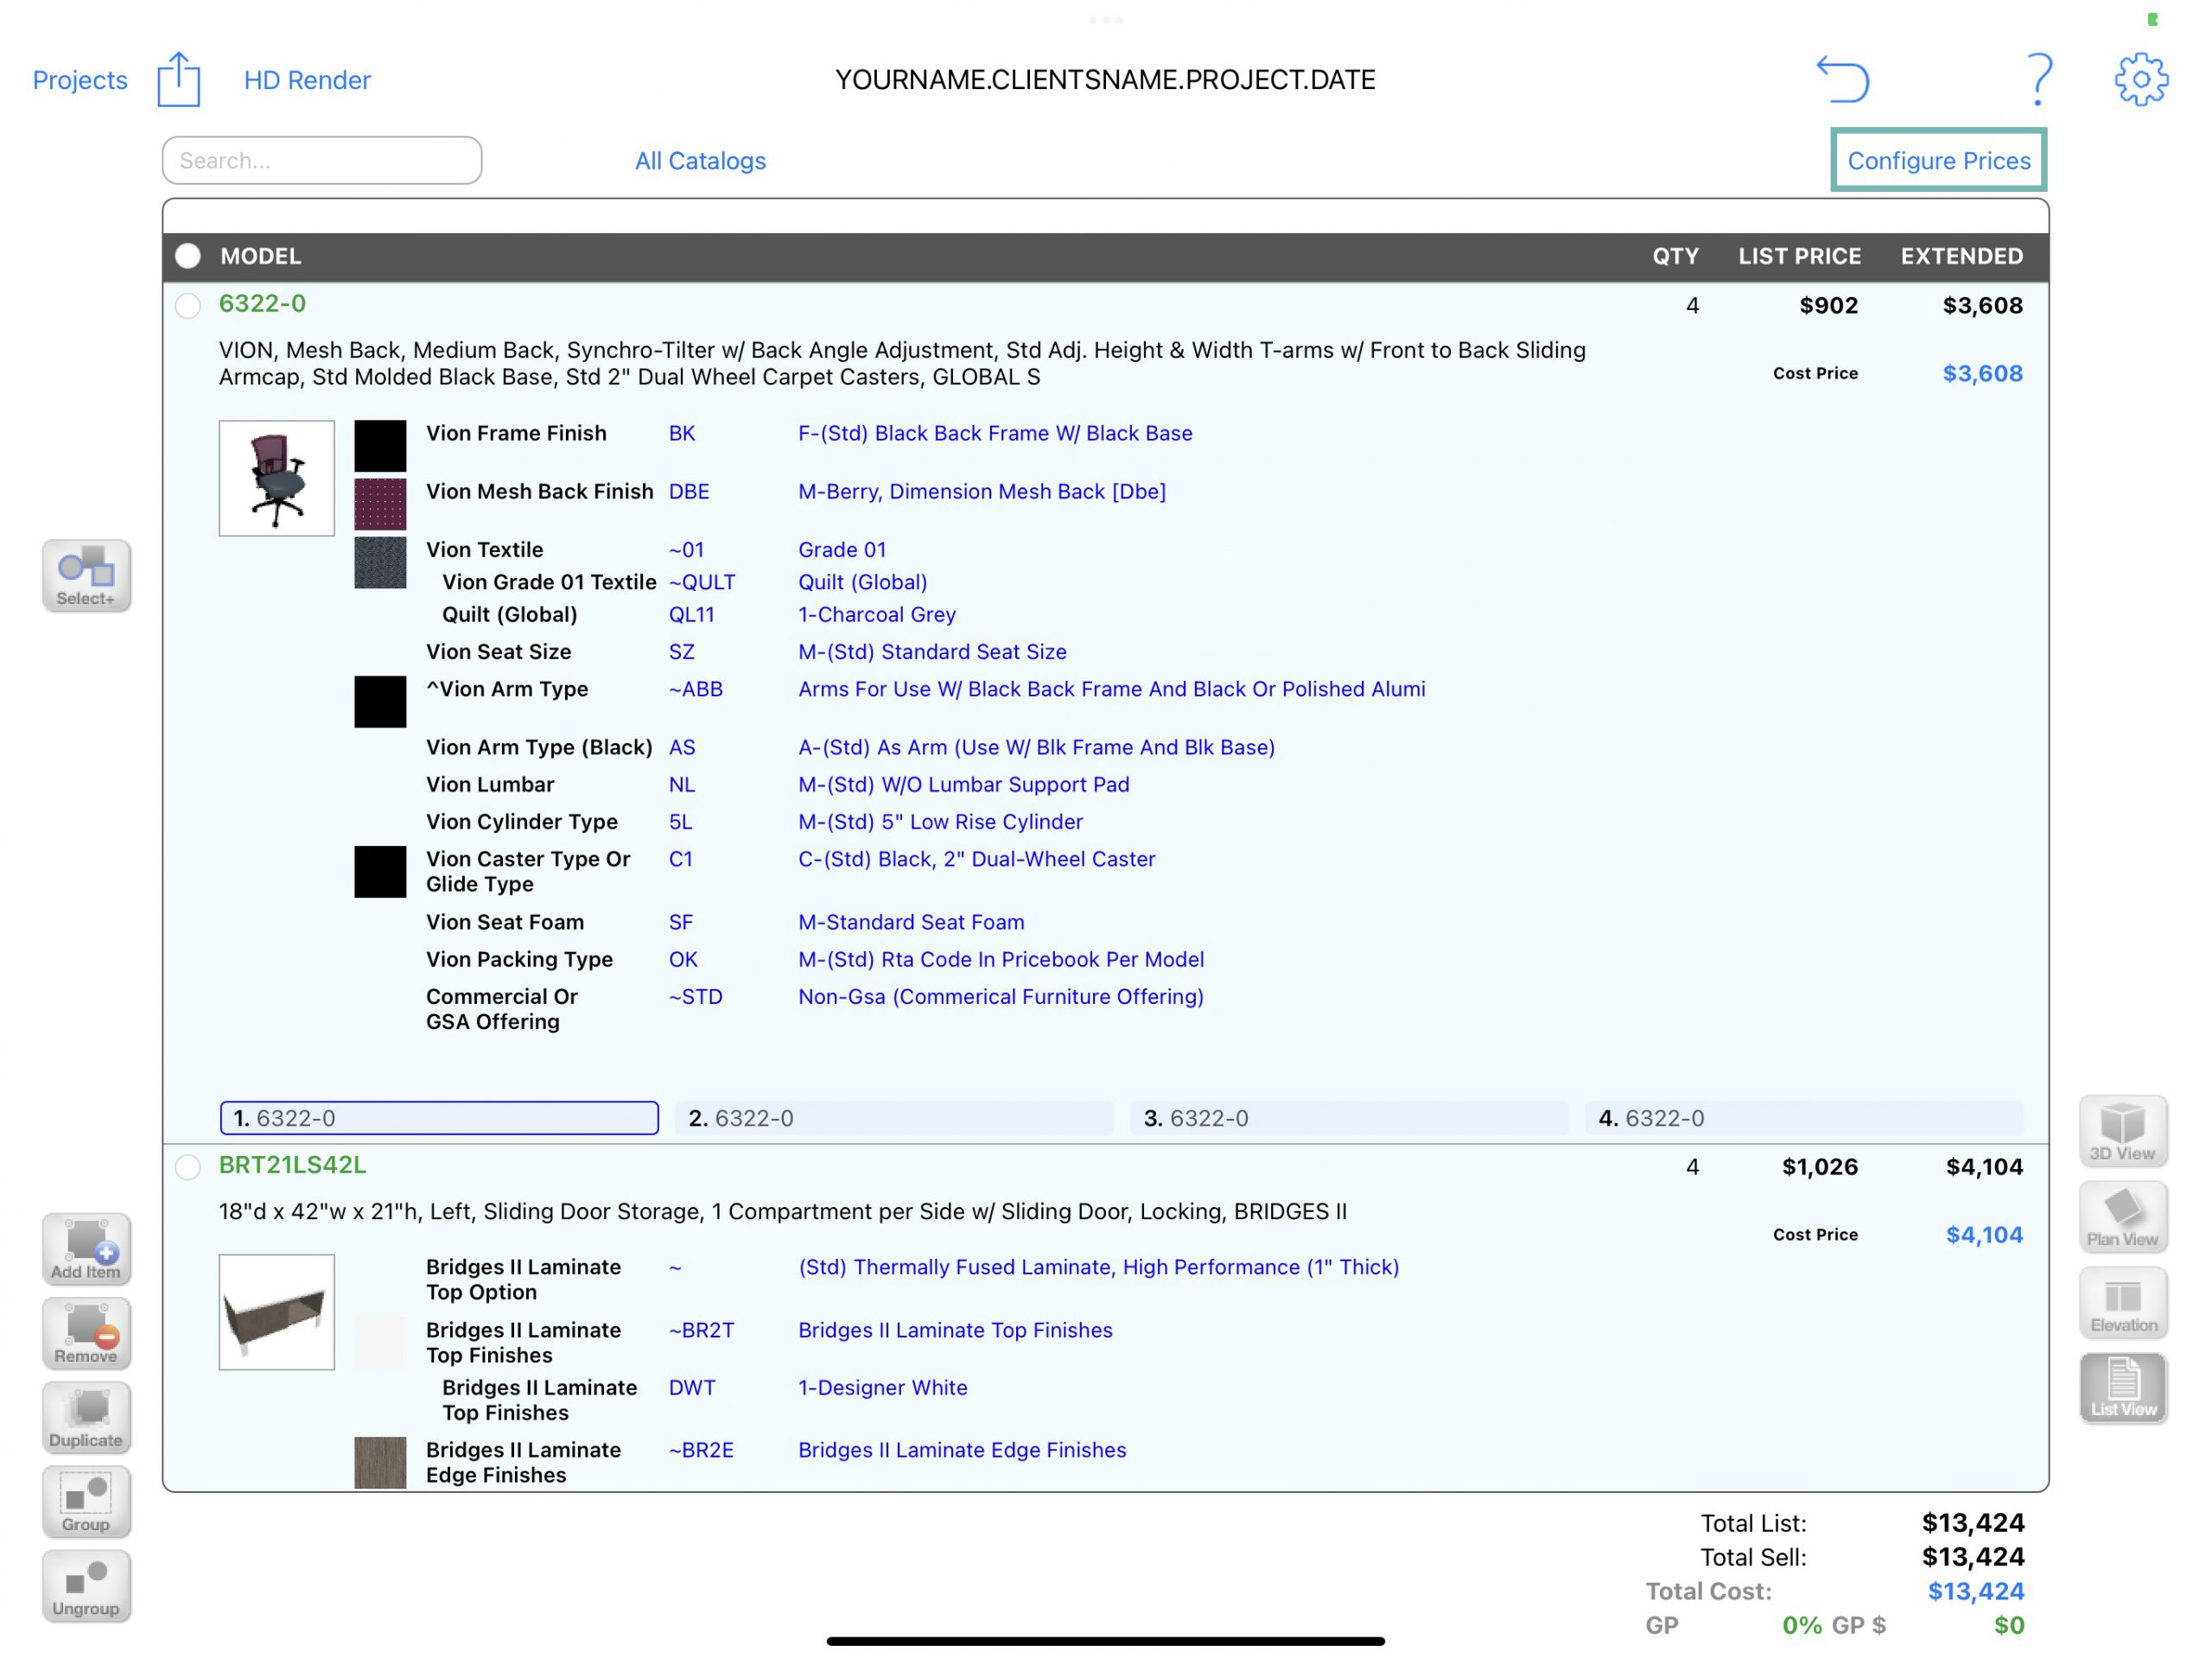Change option A-(Std) As Arm
This screenshot has height=1658, width=2212.
(x=1036, y=747)
